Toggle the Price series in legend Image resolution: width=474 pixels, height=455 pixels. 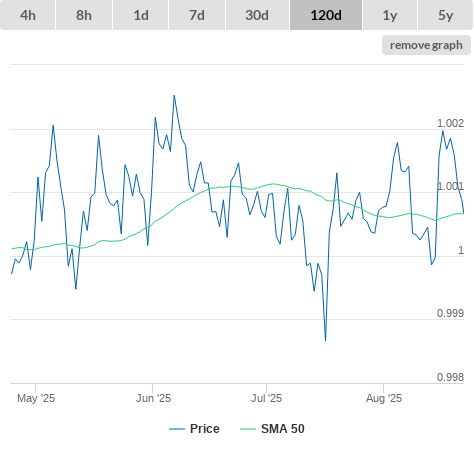[194, 429]
